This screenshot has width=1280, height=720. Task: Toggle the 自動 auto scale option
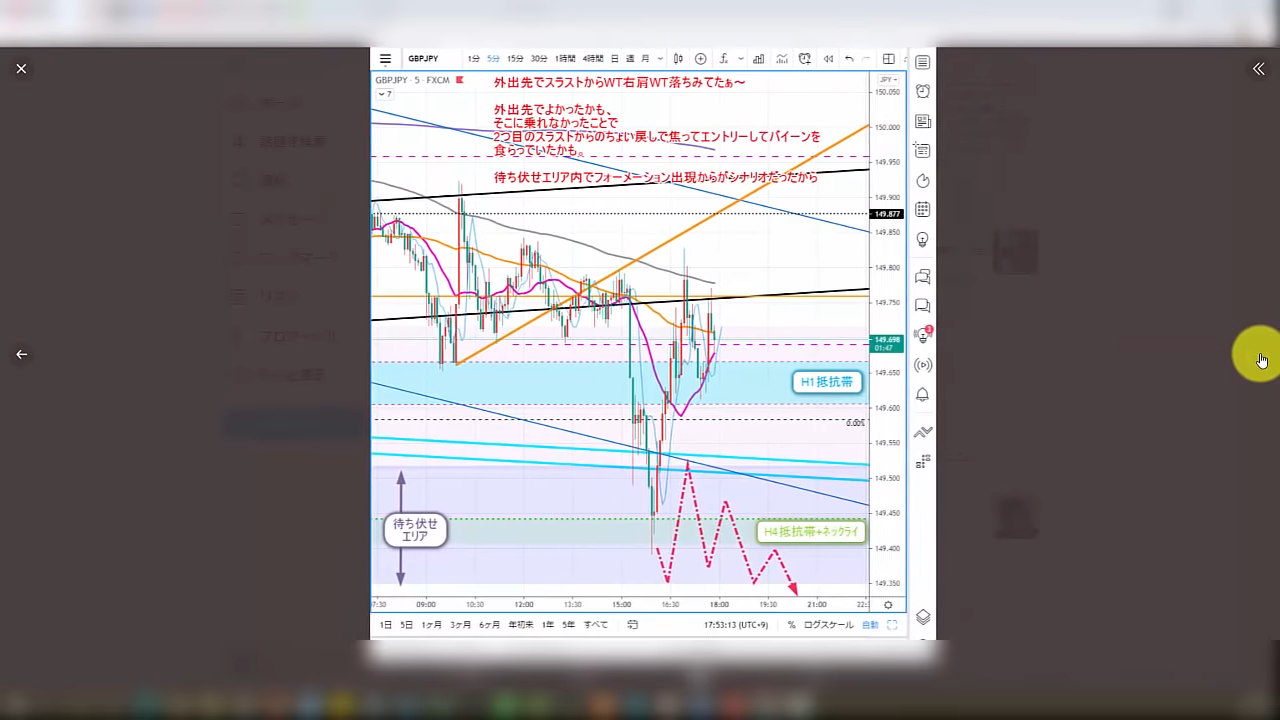[x=870, y=625]
